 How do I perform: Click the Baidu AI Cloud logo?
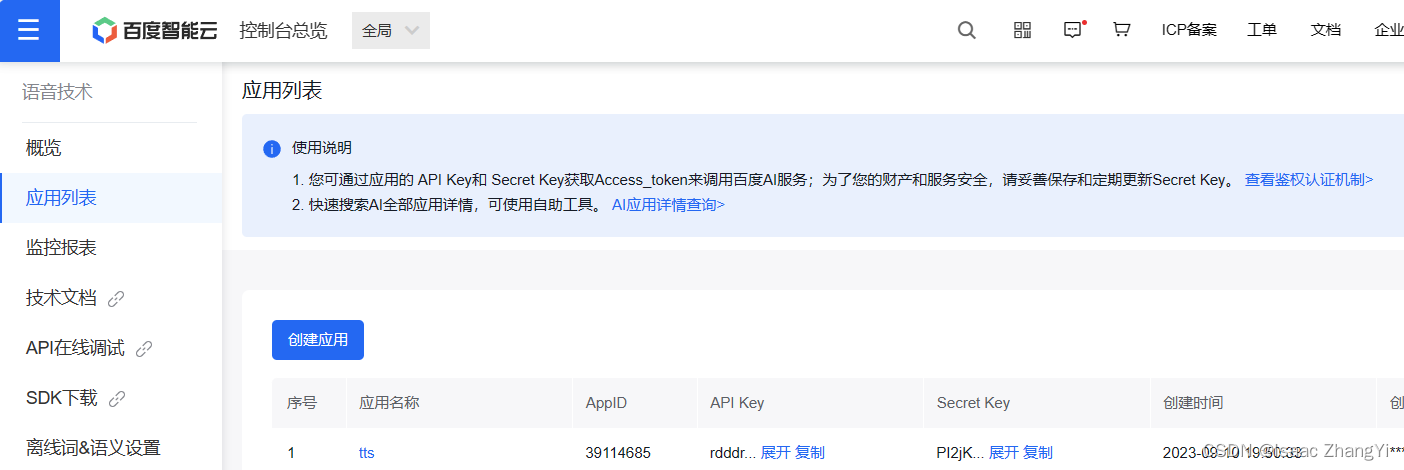click(x=155, y=31)
